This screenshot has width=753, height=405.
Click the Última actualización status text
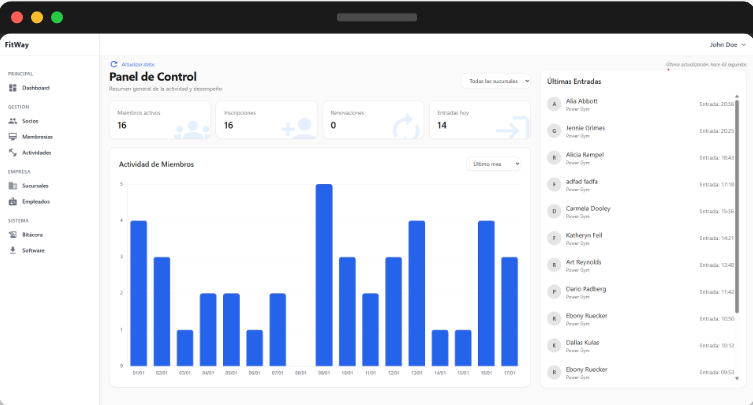point(706,64)
